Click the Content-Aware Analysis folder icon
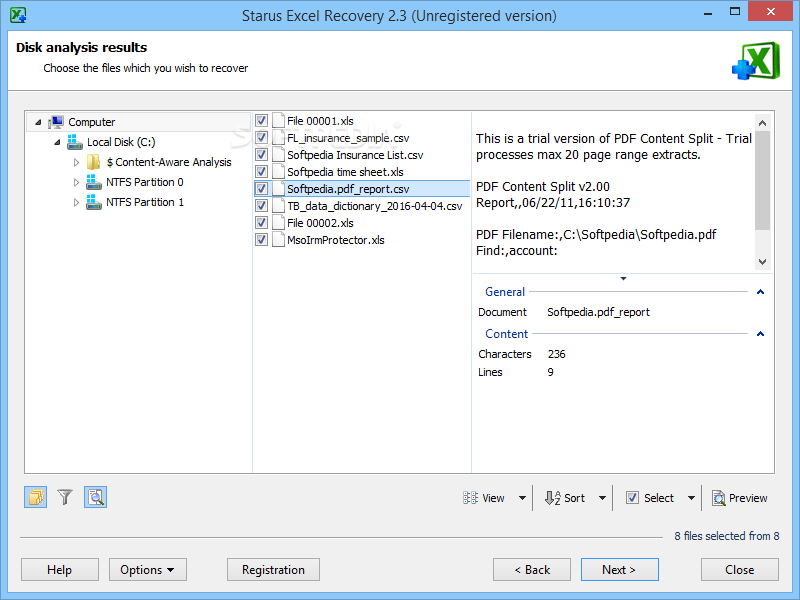Image resolution: width=800 pixels, height=600 pixels. pos(94,162)
